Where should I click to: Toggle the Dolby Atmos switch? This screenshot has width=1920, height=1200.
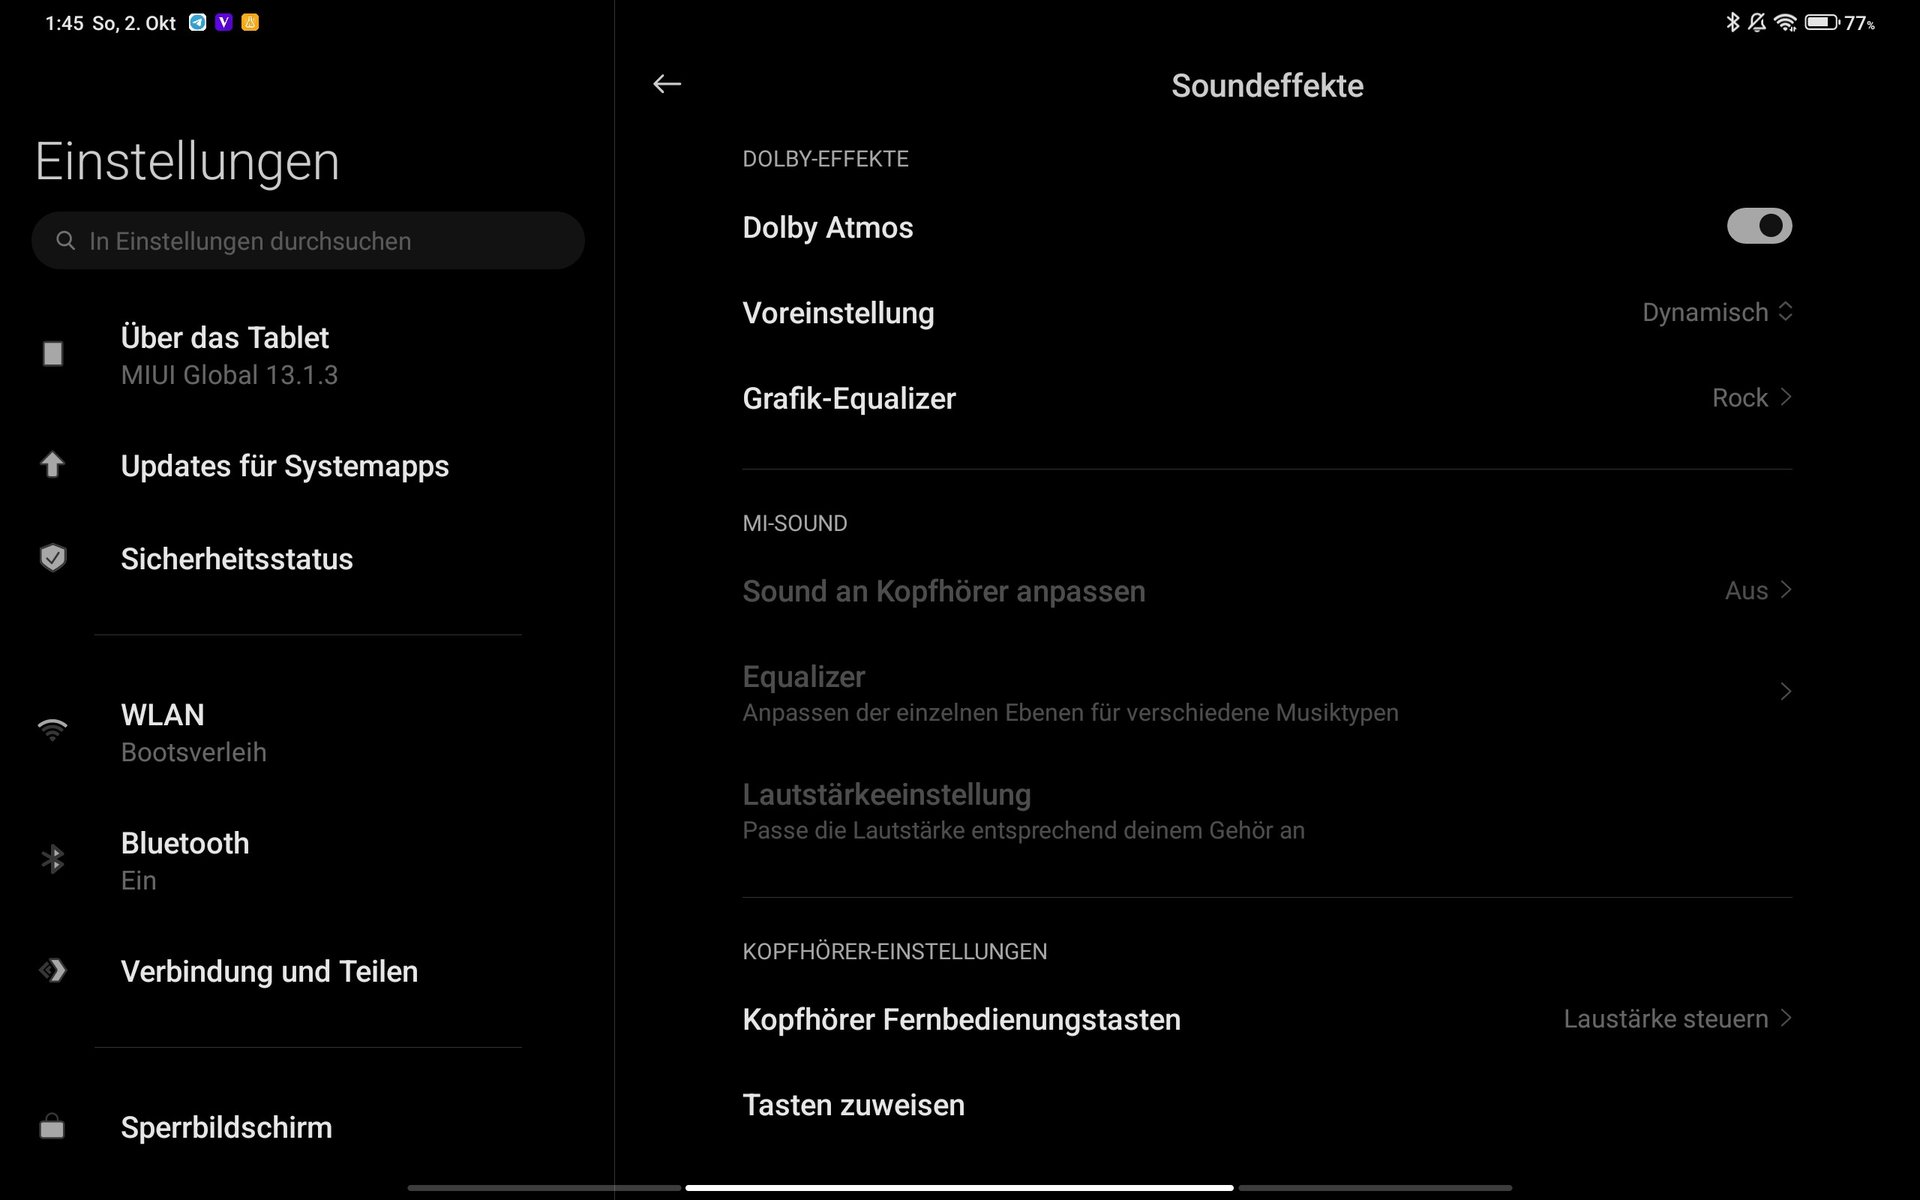(x=1759, y=226)
